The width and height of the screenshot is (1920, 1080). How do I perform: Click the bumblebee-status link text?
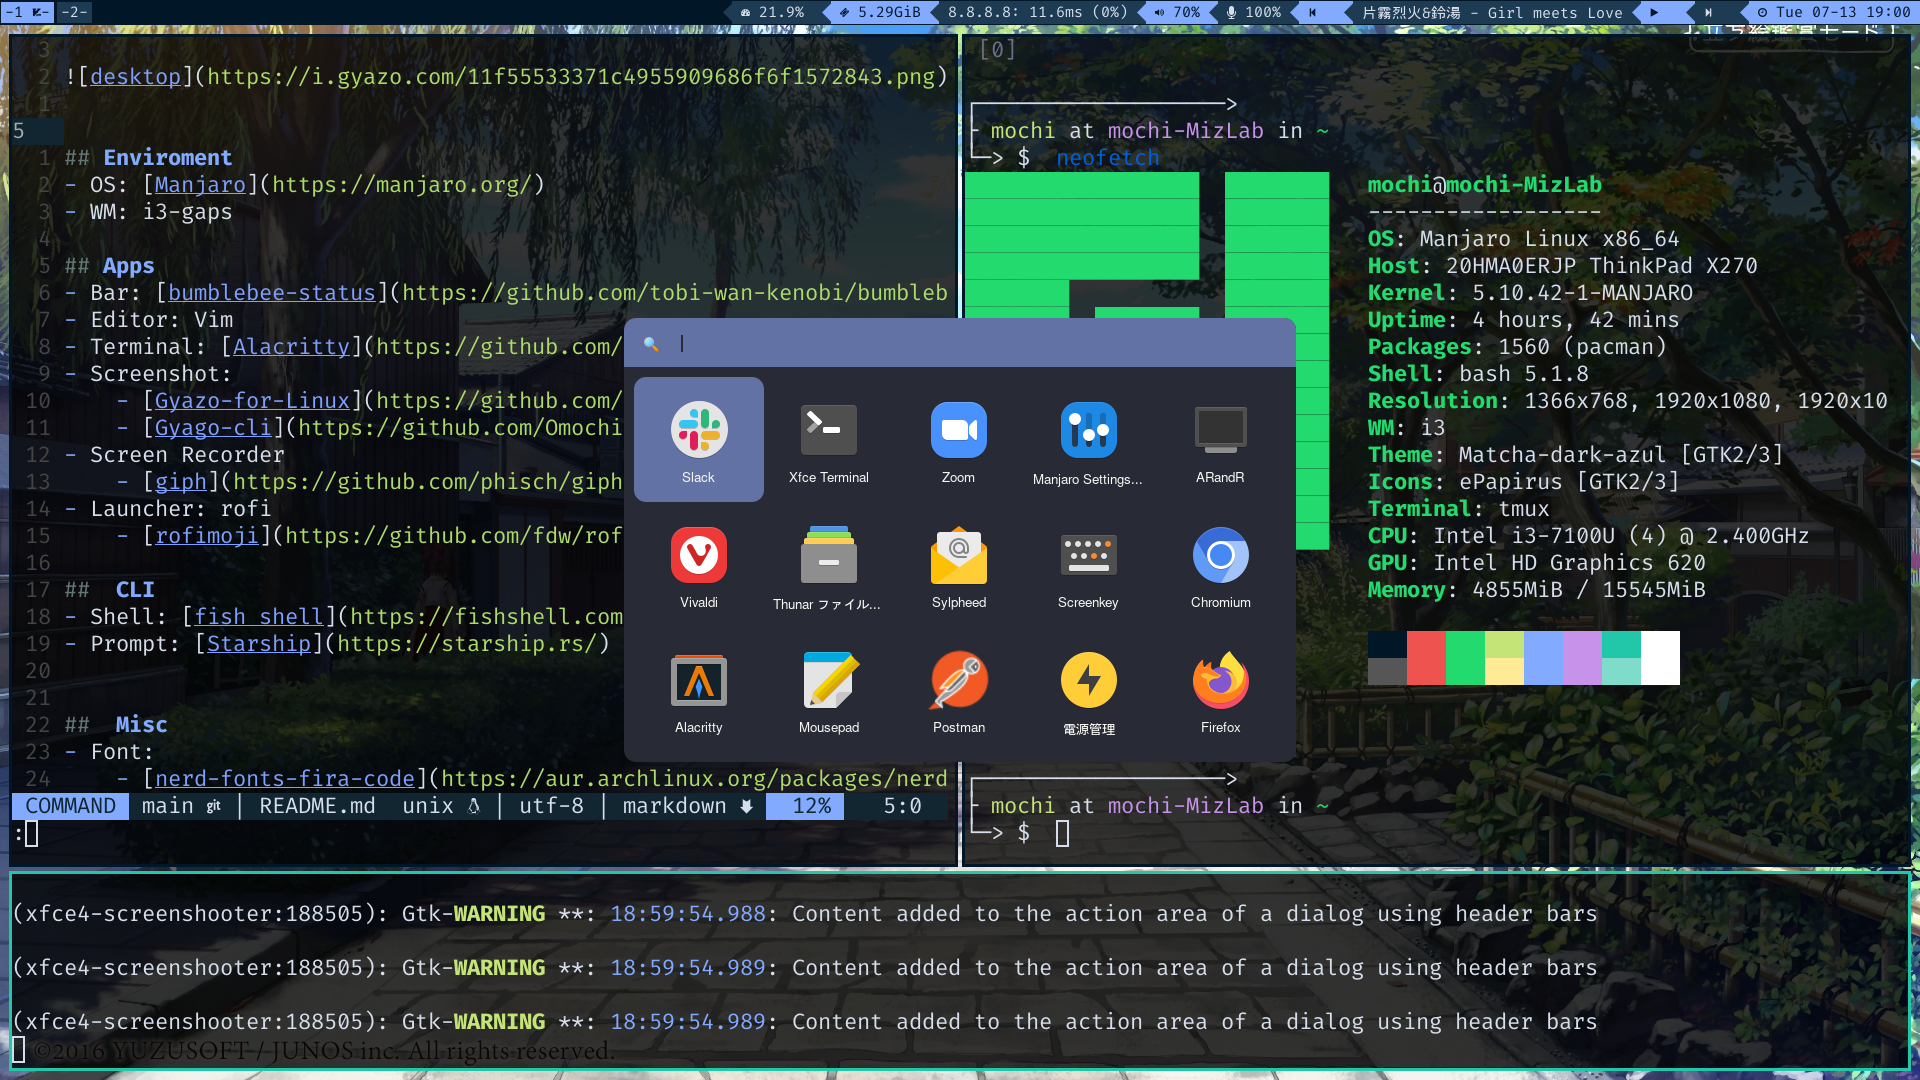point(272,293)
